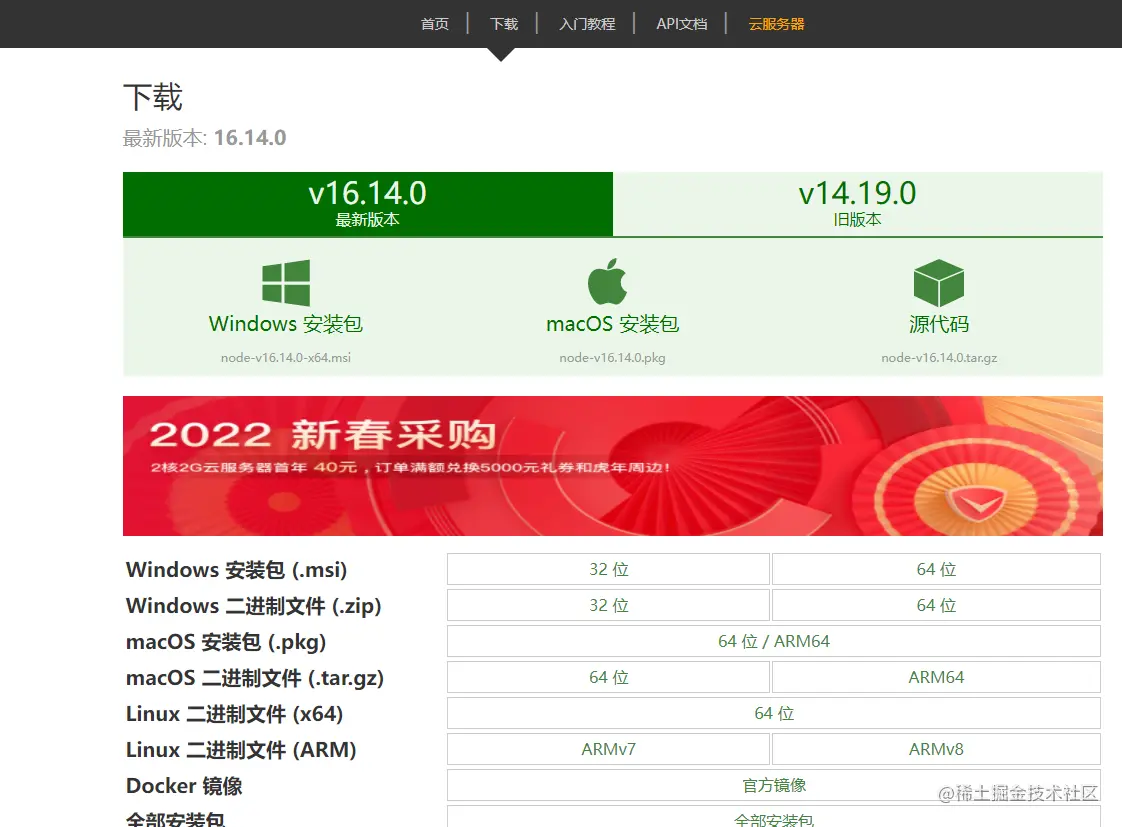Open the Docker 官方镜像 link
This screenshot has width=1122, height=827.
(x=774, y=786)
